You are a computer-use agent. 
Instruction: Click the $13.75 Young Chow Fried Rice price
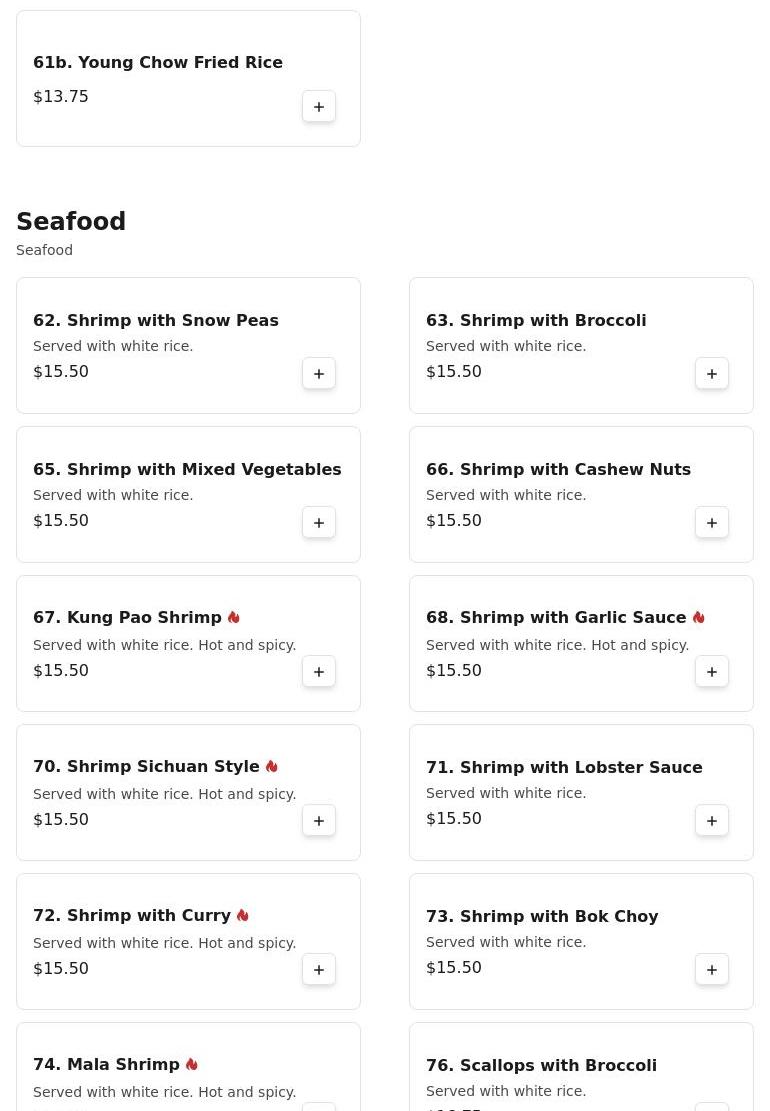(x=61, y=97)
